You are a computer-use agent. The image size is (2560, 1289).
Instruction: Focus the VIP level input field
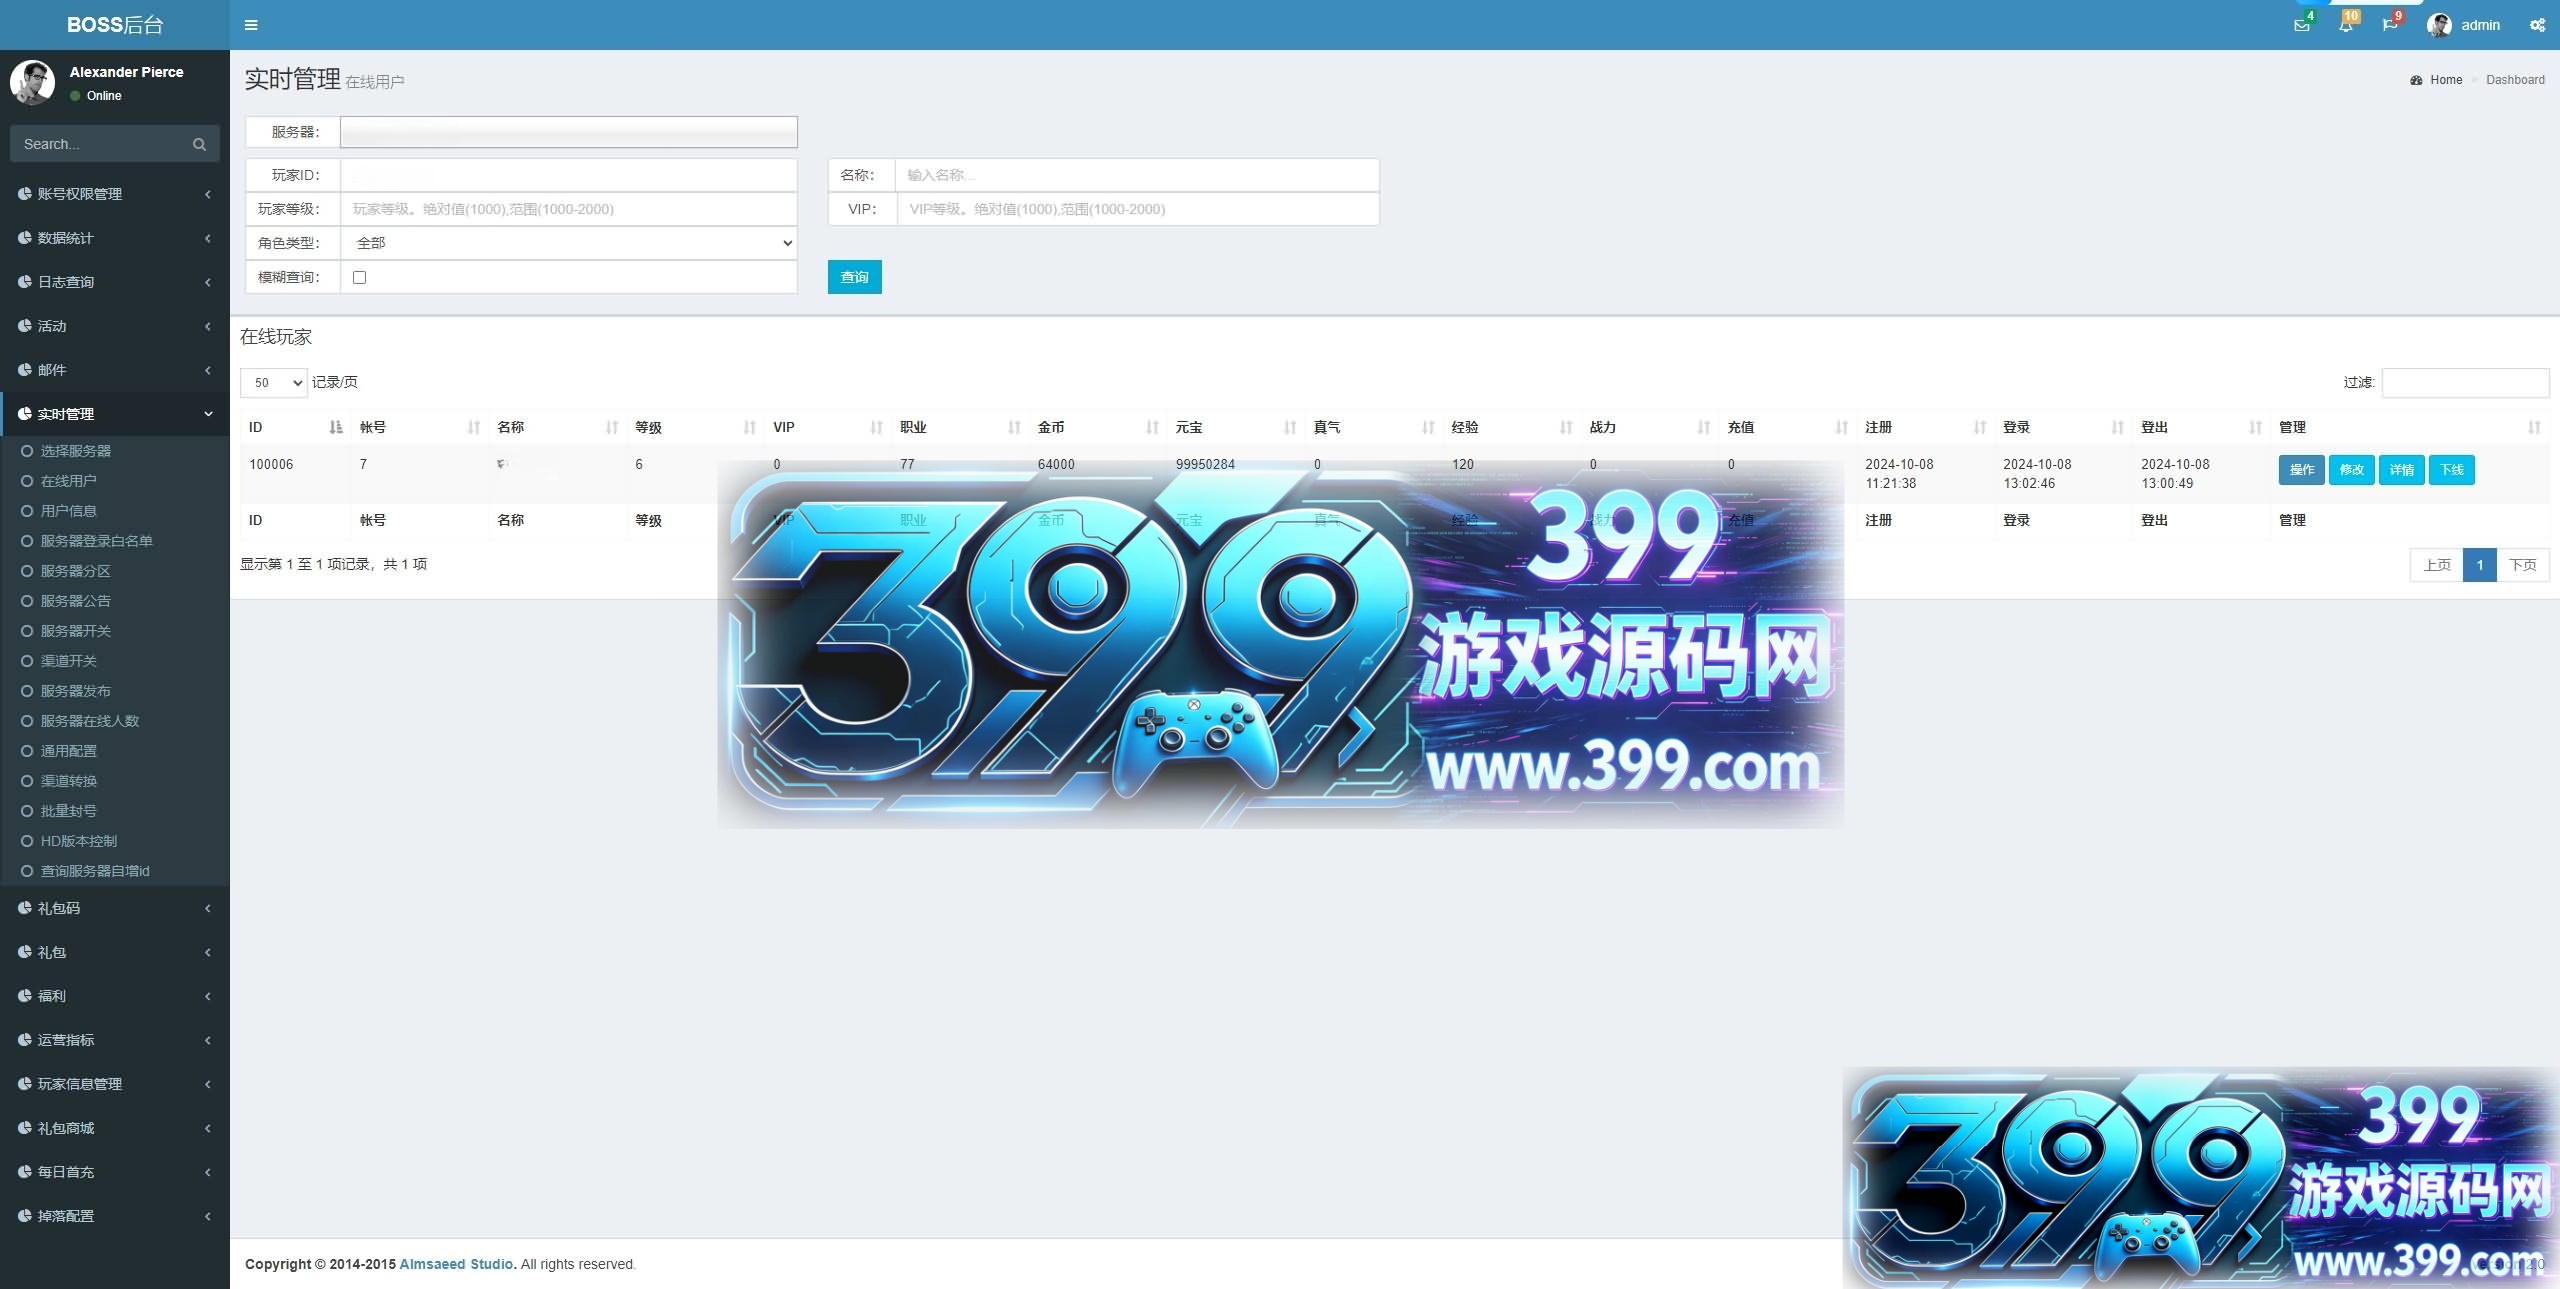[1138, 209]
